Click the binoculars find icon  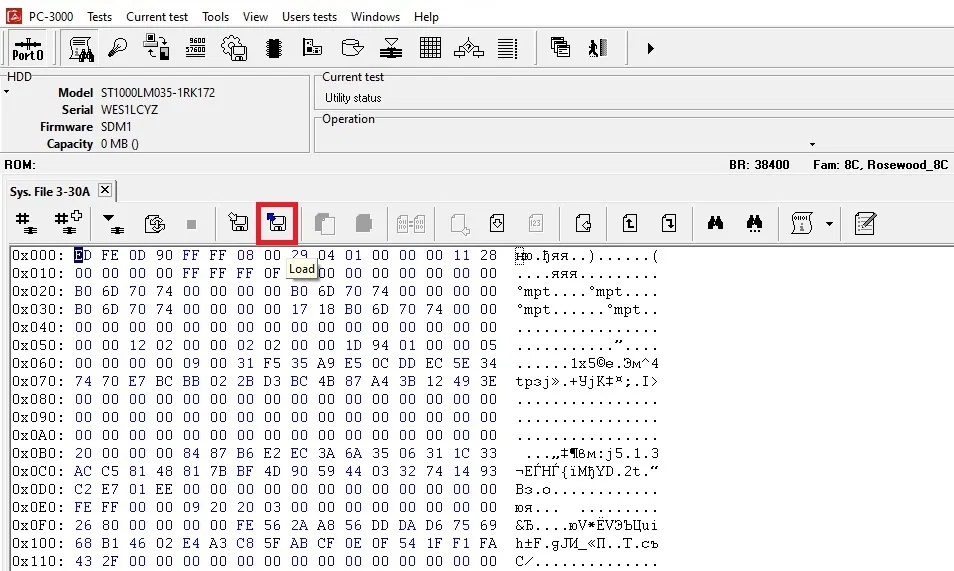715,223
